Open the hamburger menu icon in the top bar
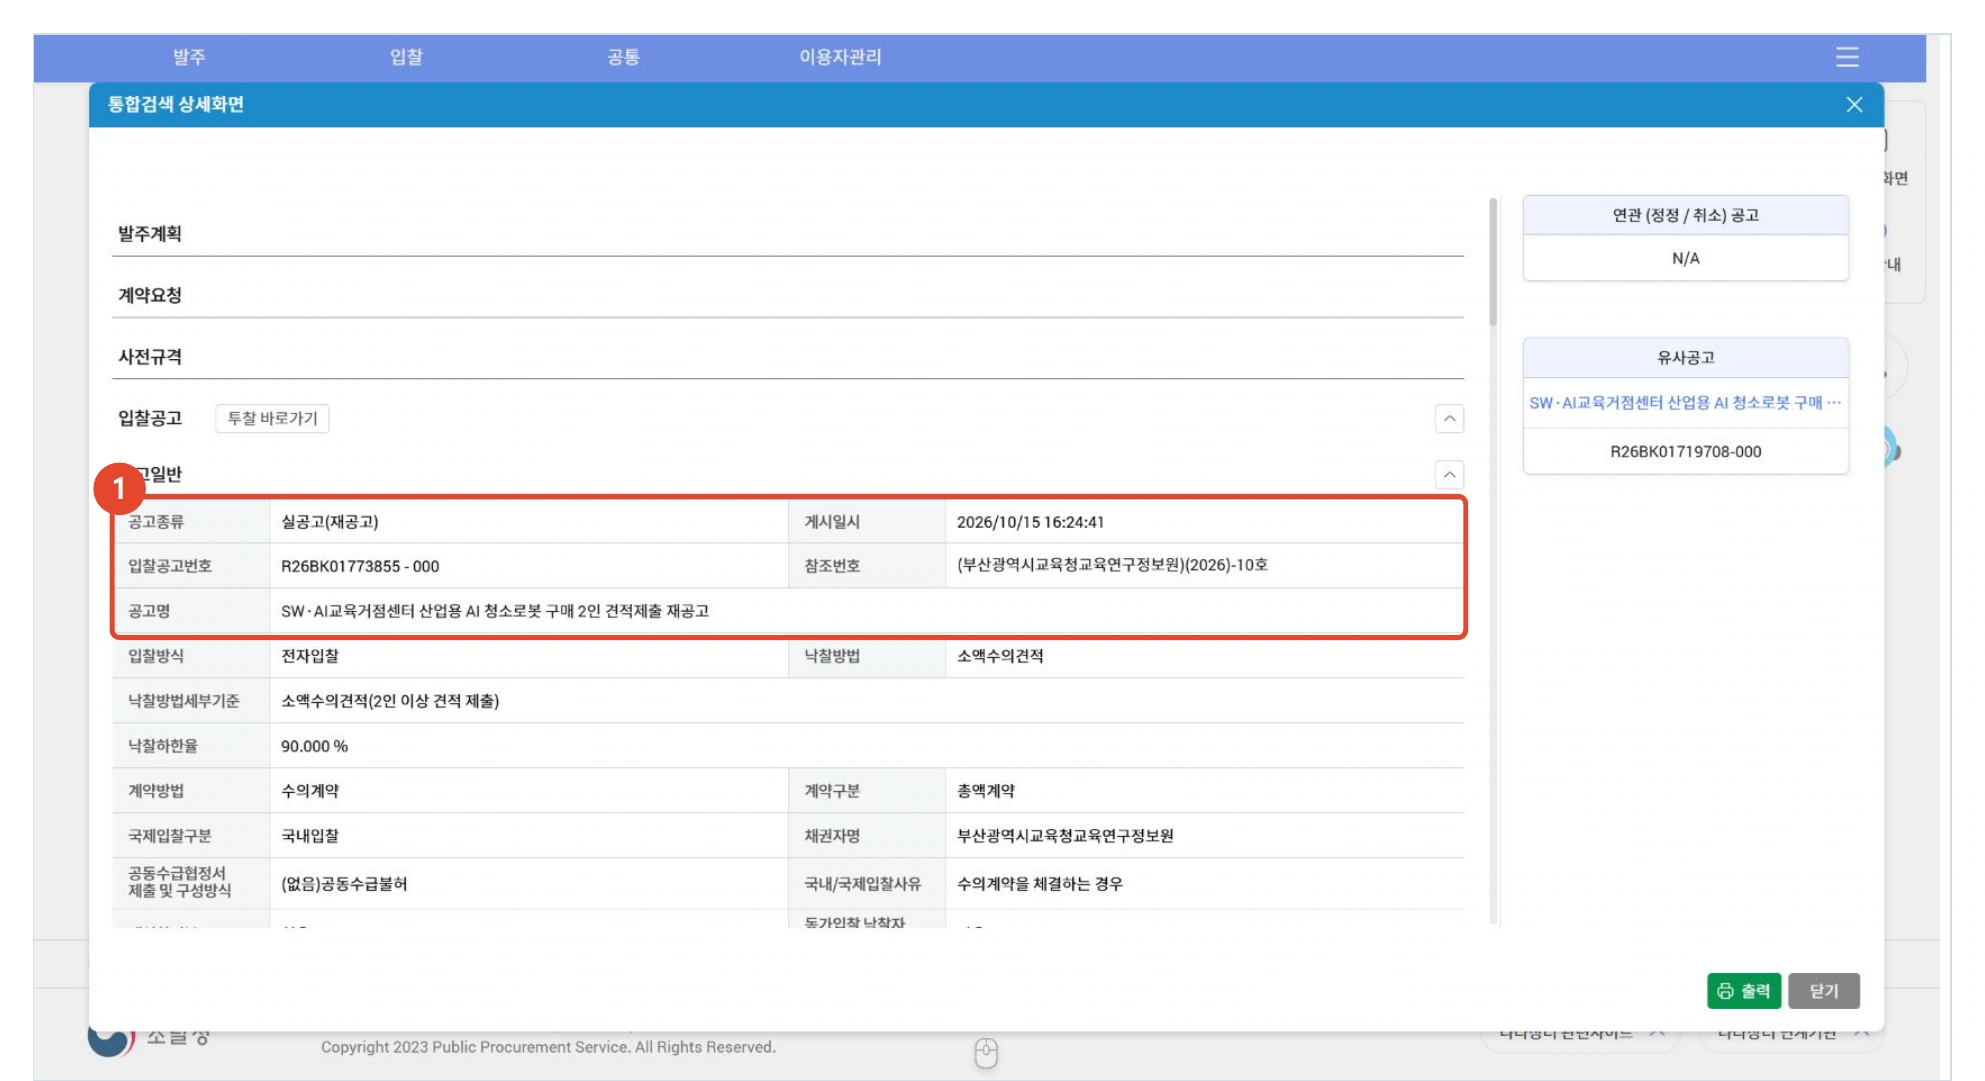Image resolution: width=1985 pixels, height=1081 pixels. [x=1846, y=57]
